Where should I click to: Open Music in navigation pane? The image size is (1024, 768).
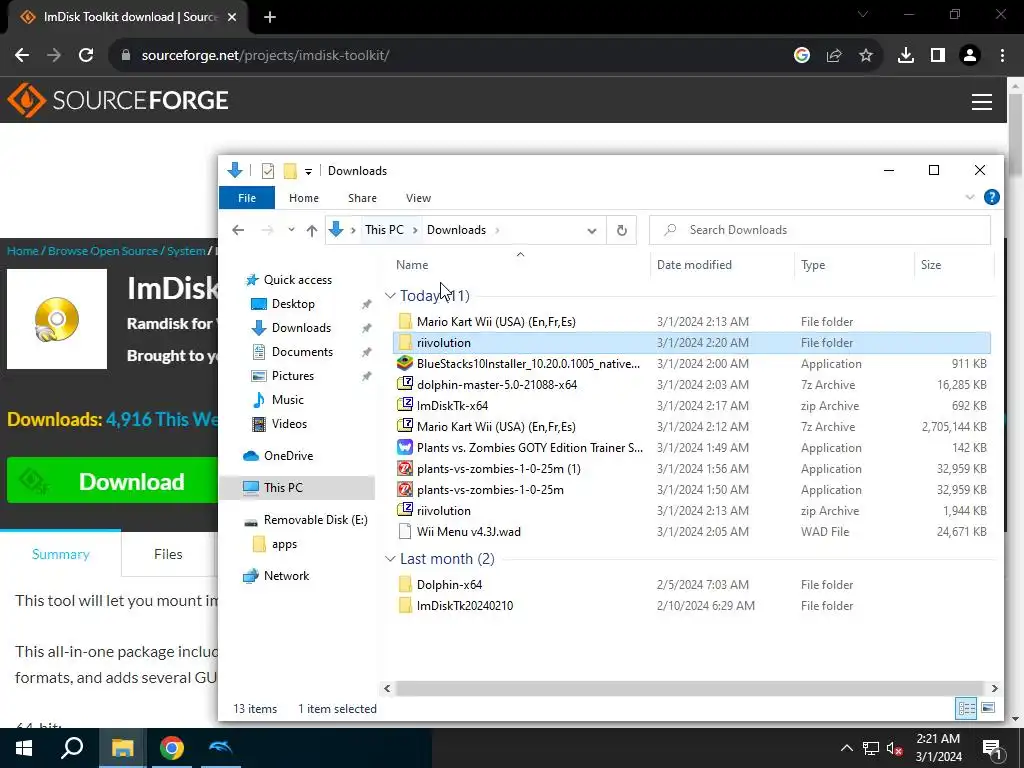point(287,400)
